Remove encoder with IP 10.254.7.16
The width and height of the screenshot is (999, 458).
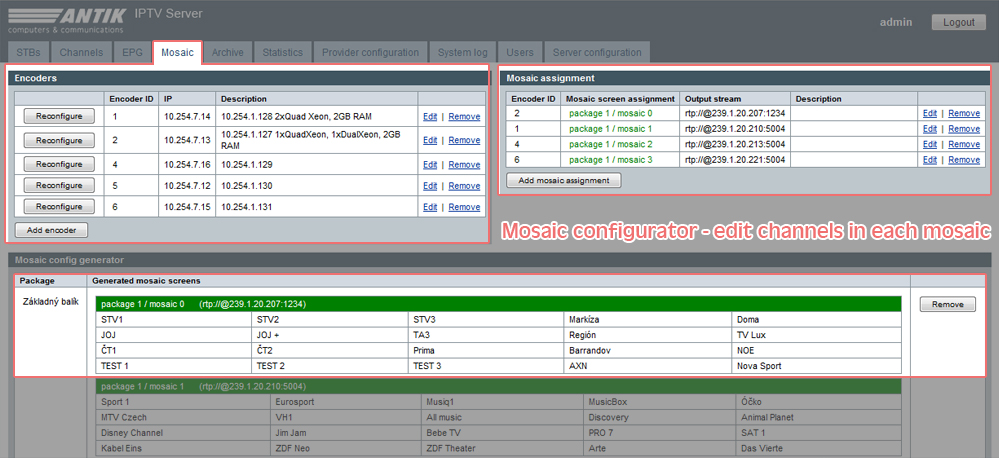point(464,165)
